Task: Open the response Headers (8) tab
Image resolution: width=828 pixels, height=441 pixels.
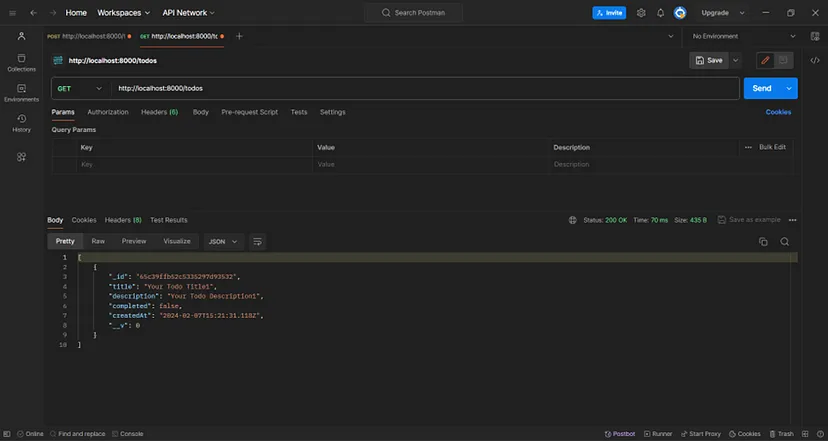Action: tap(123, 220)
